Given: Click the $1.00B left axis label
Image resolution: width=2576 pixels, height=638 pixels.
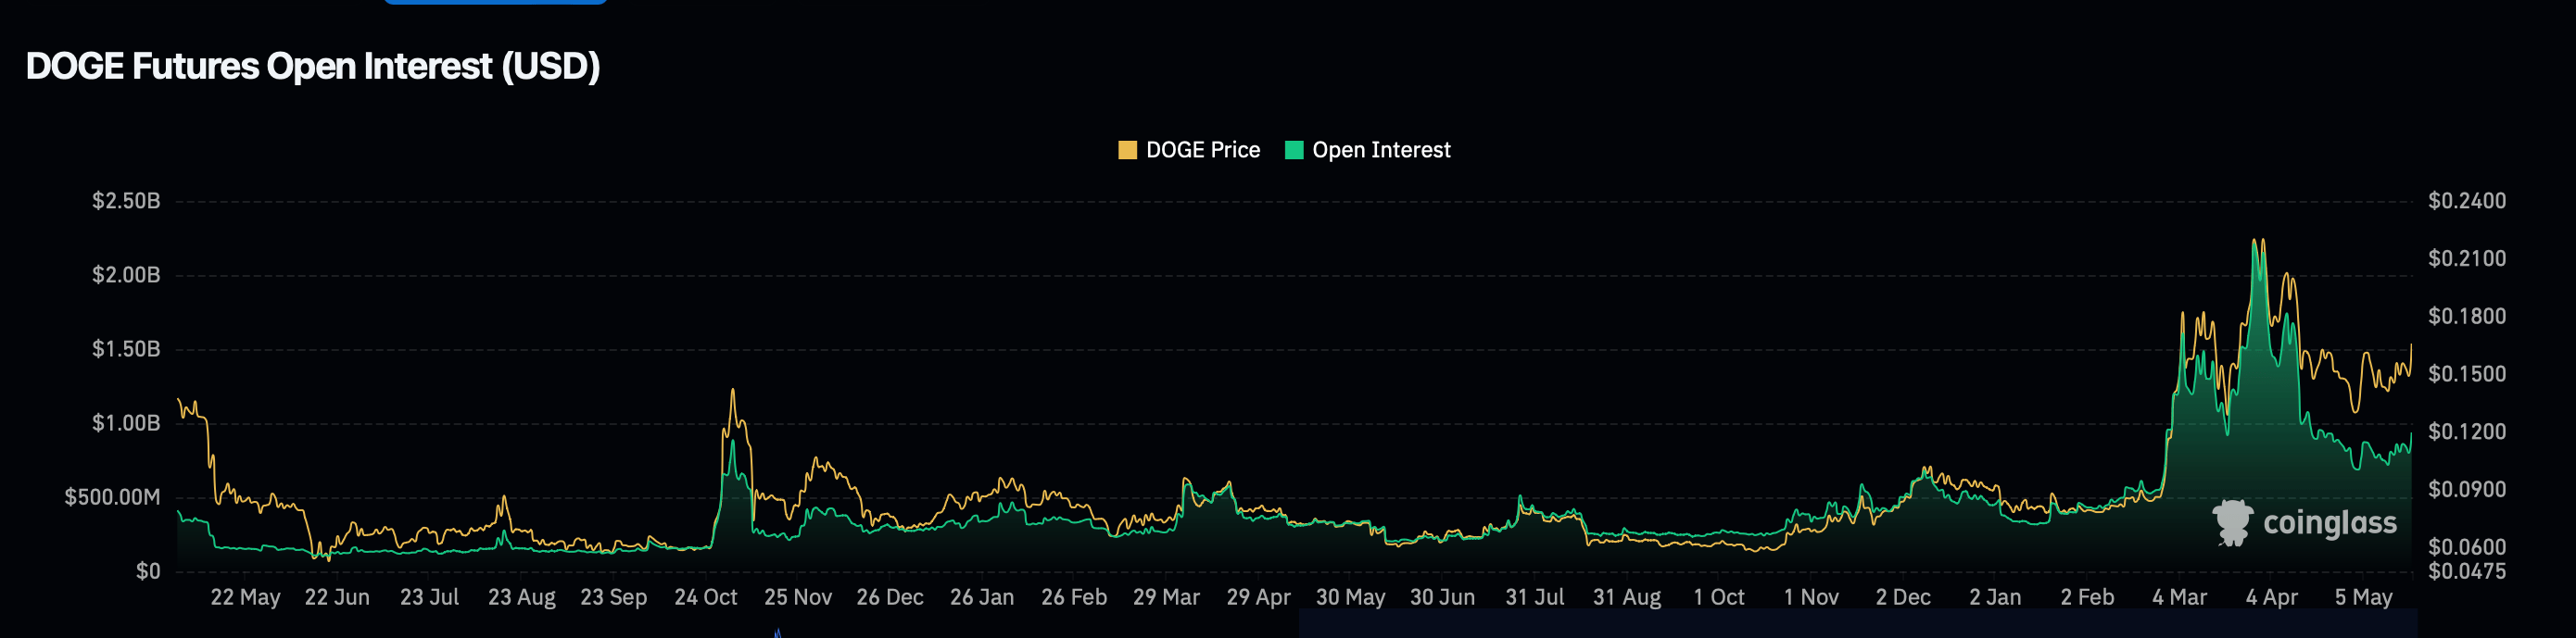Looking at the screenshot, I should tap(126, 423).
